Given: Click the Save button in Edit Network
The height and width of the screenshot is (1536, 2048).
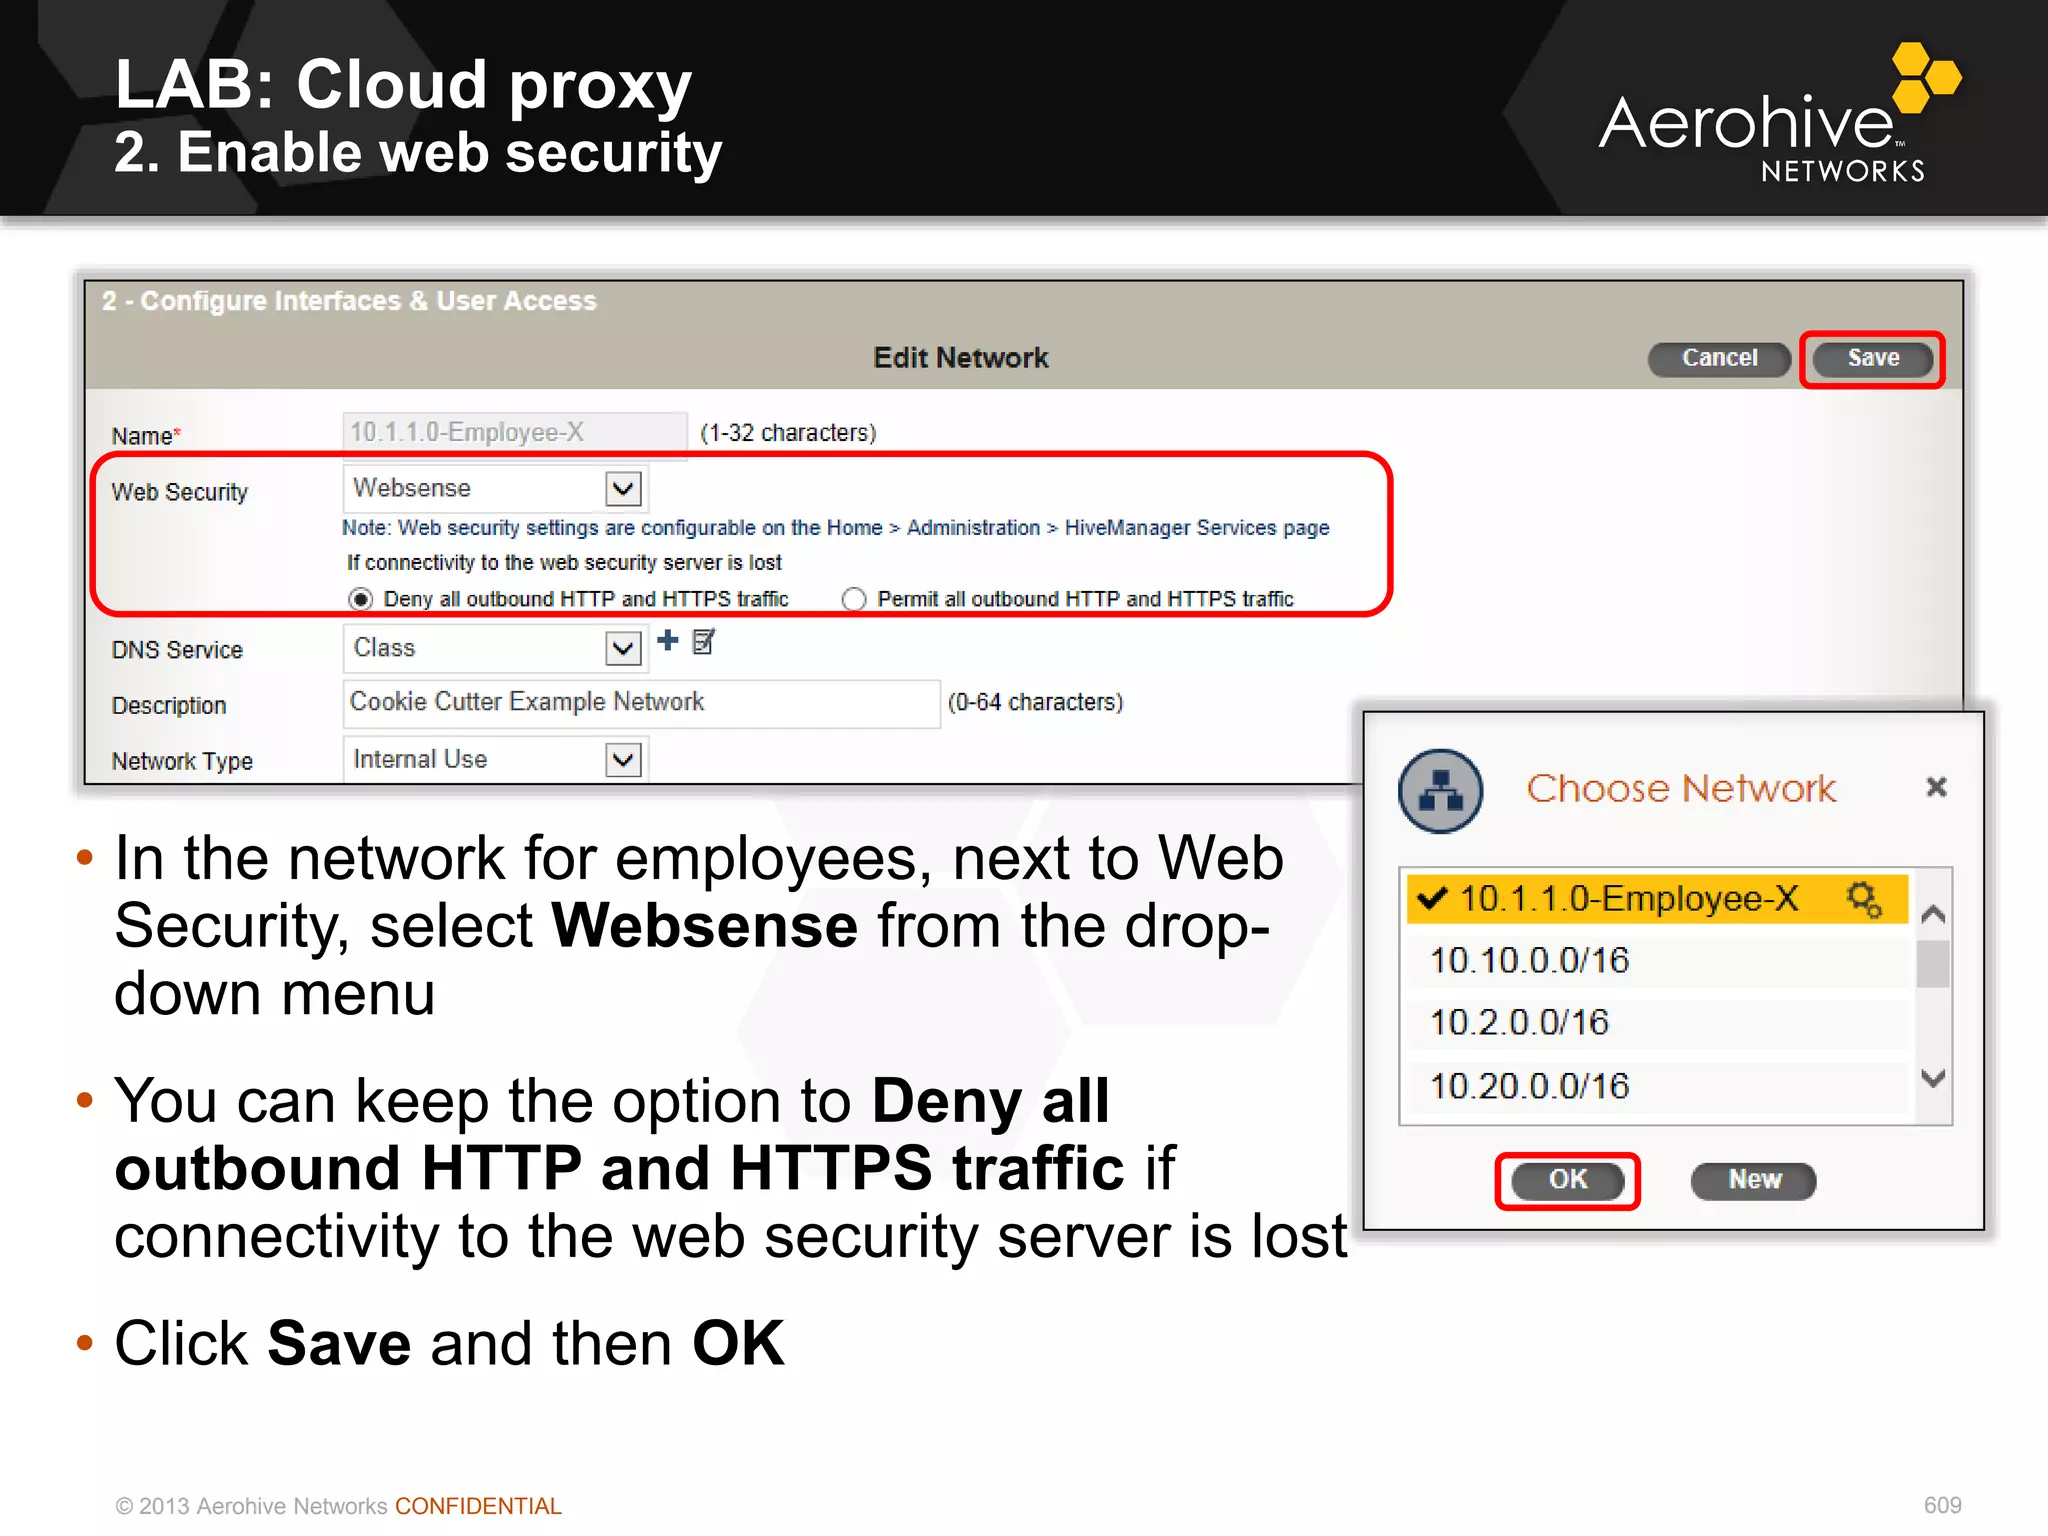Looking at the screenshot, I should tap(1872, 358).
